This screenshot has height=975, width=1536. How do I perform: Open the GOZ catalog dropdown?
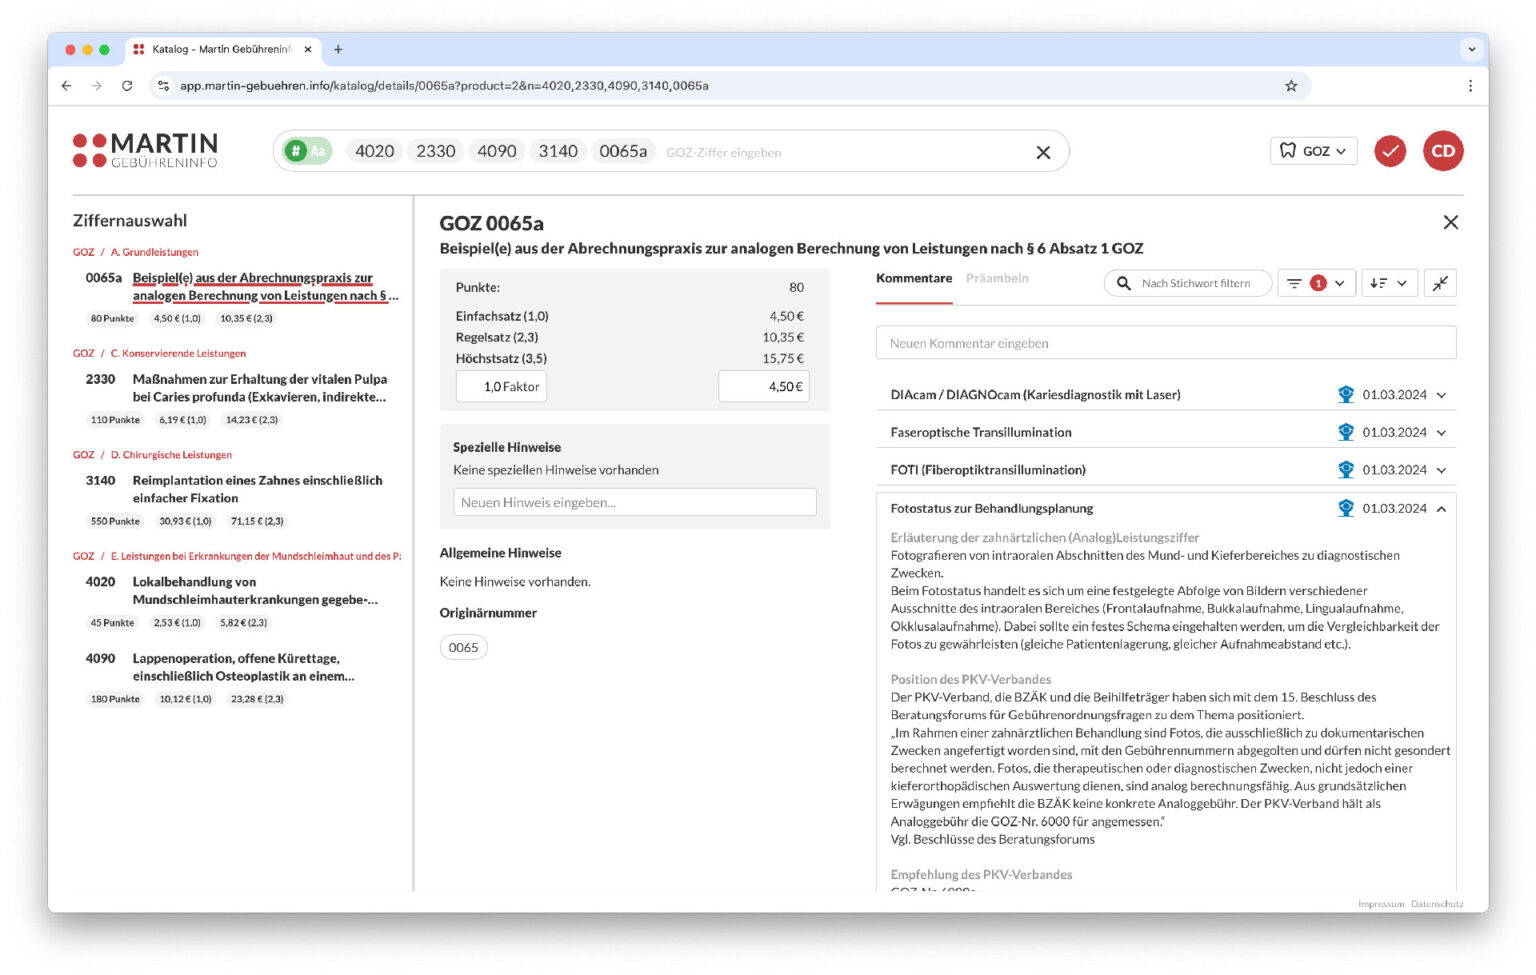point(1313,151)
